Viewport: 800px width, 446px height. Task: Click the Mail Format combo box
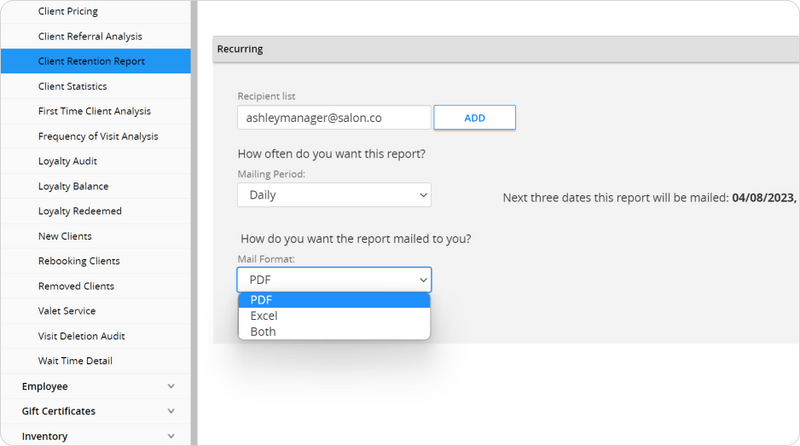(x=334, y=280)
